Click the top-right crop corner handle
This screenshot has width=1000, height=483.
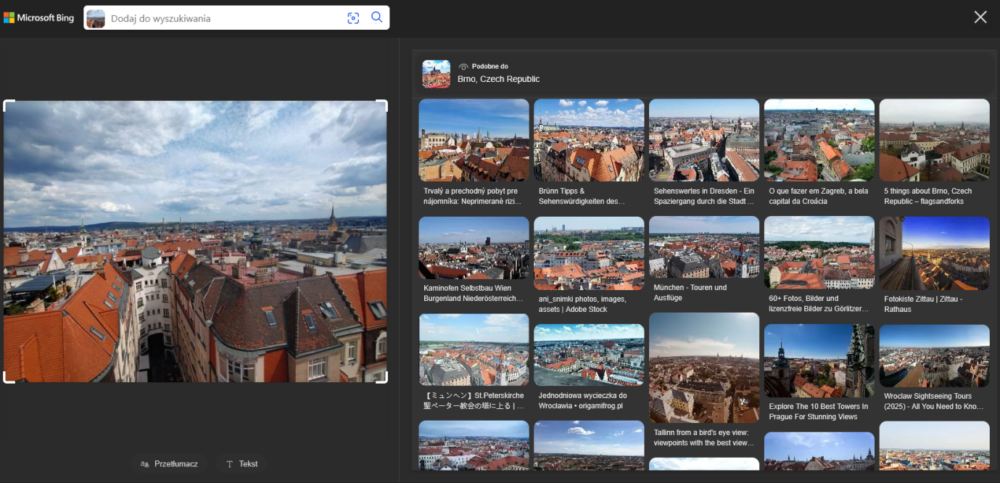(383, 104)
